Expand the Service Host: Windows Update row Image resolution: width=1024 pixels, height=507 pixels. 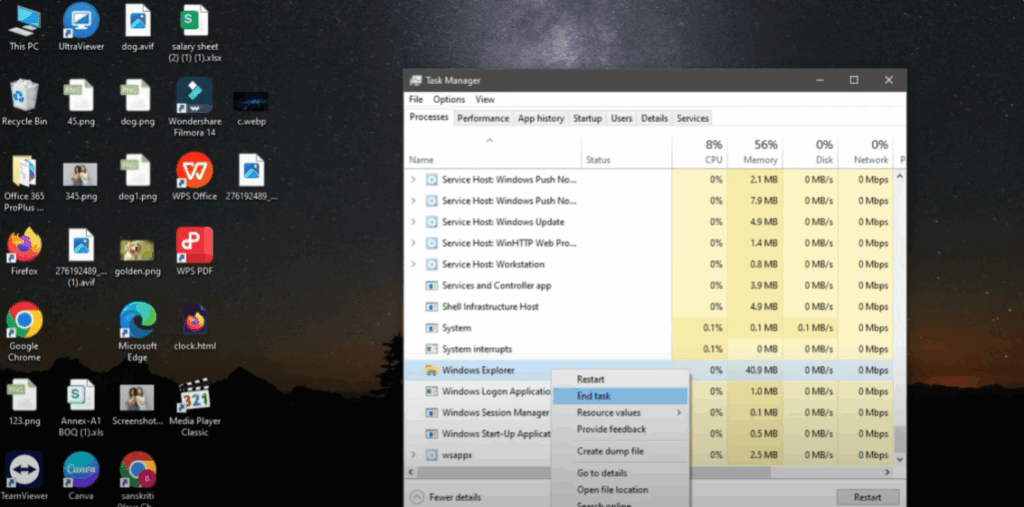click(x=414, y=222)
